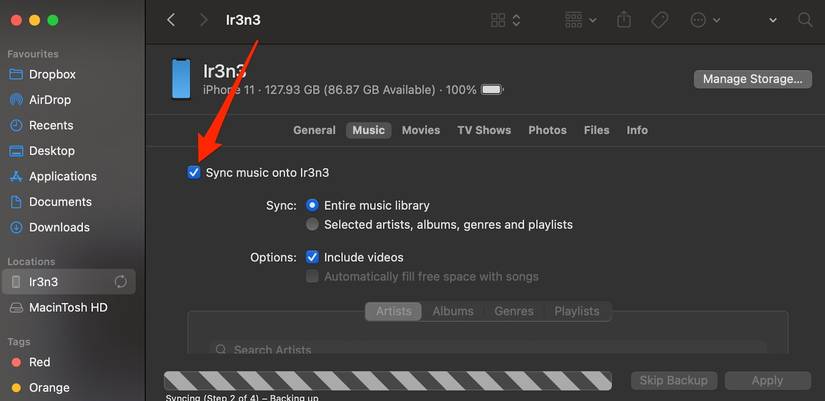The width and height of the screenshot is (825, 401).
Task: Click the Apply button
Action: point(768,380)
